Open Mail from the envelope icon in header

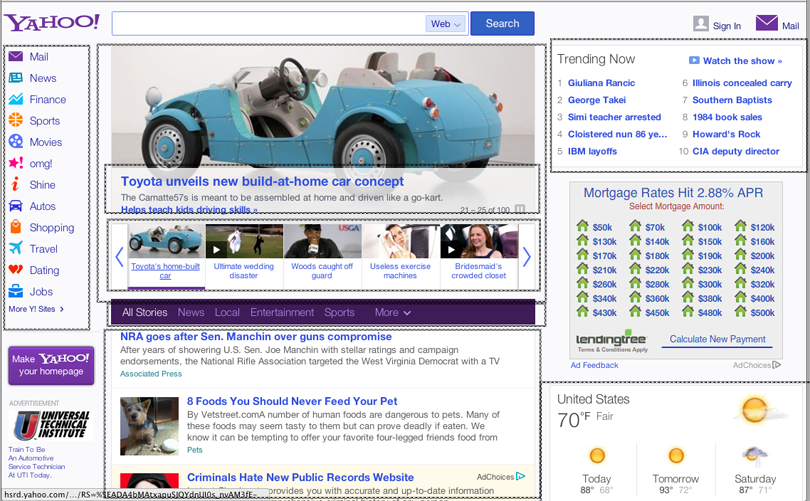click(767, 23)
